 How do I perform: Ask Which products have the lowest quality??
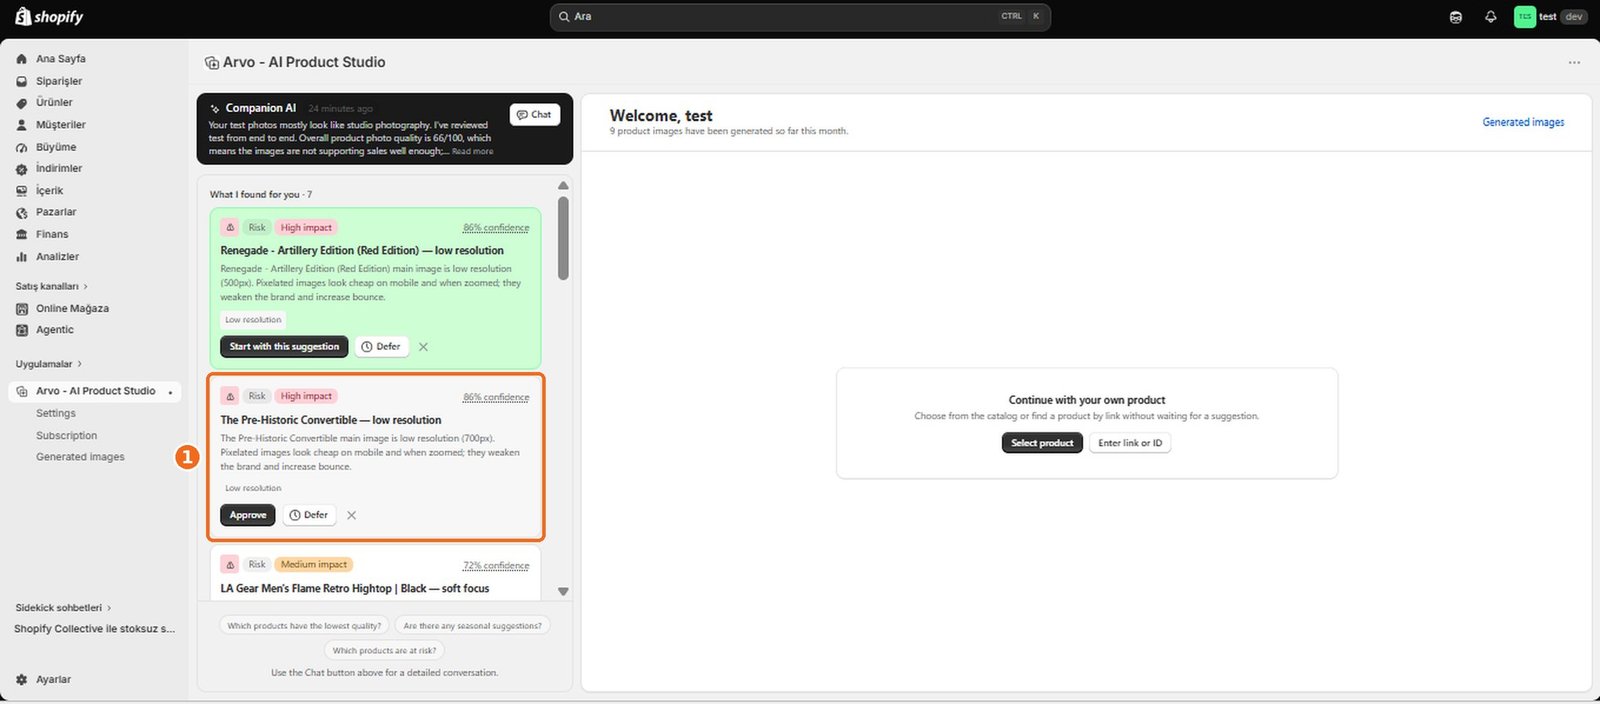point(304,626)
